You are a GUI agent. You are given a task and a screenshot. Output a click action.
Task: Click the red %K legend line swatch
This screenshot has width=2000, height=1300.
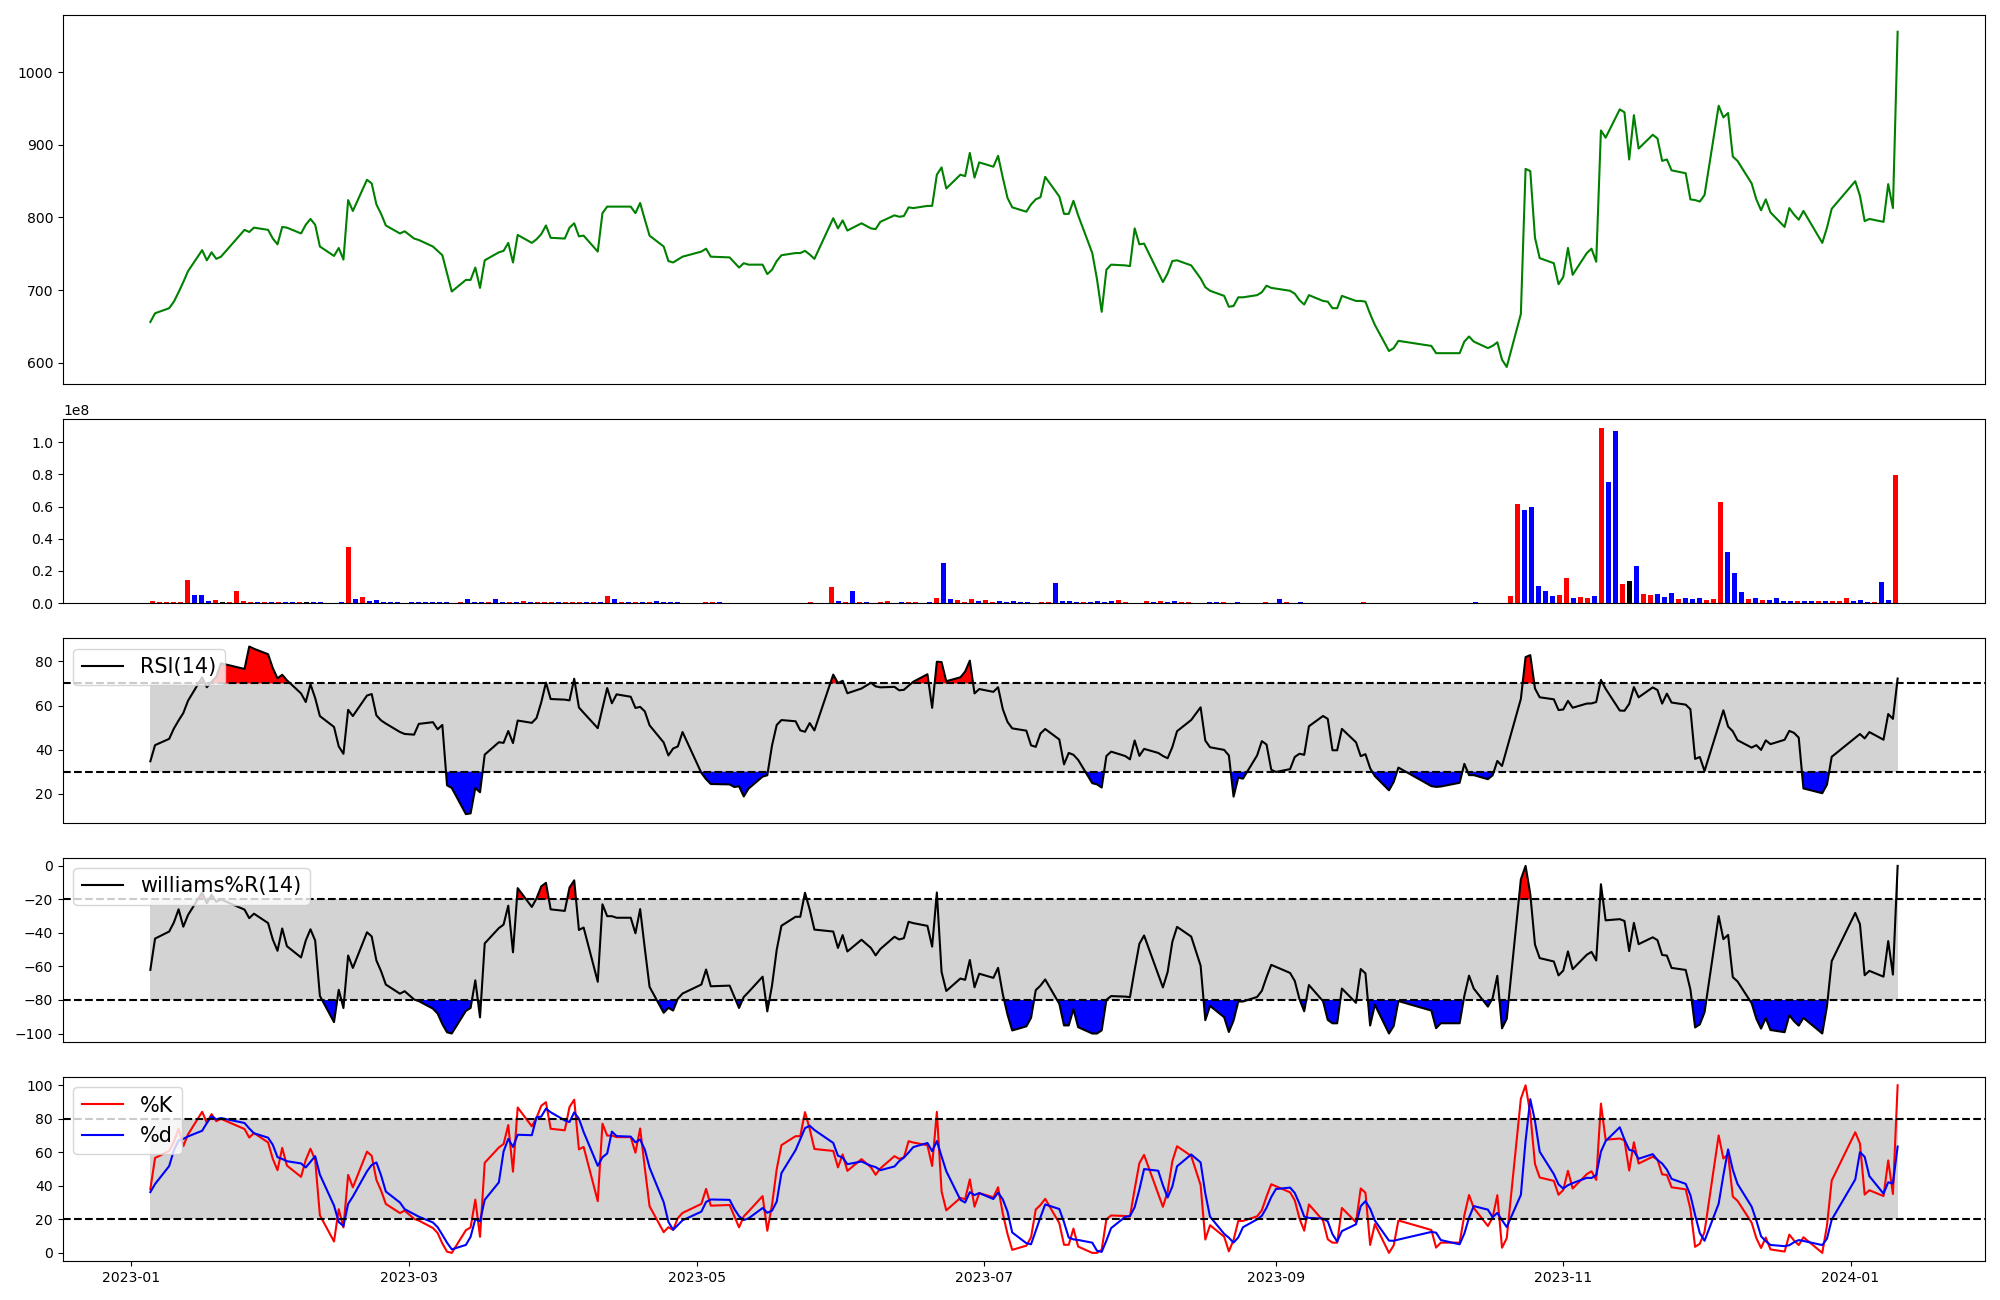tap(102, 1105)
